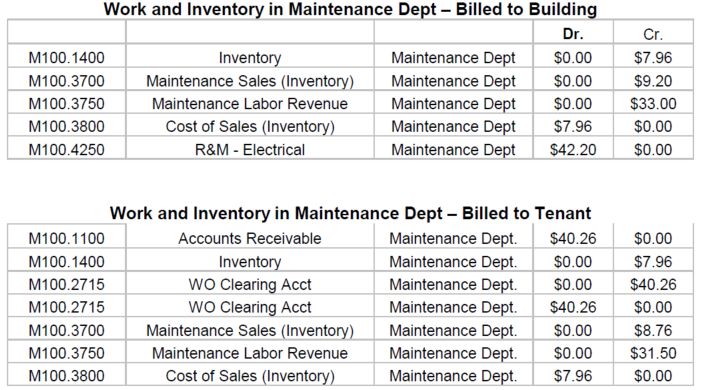Click the $42.20 debit amount
This screenshot has height=390, width=702.
click(573, 150)
